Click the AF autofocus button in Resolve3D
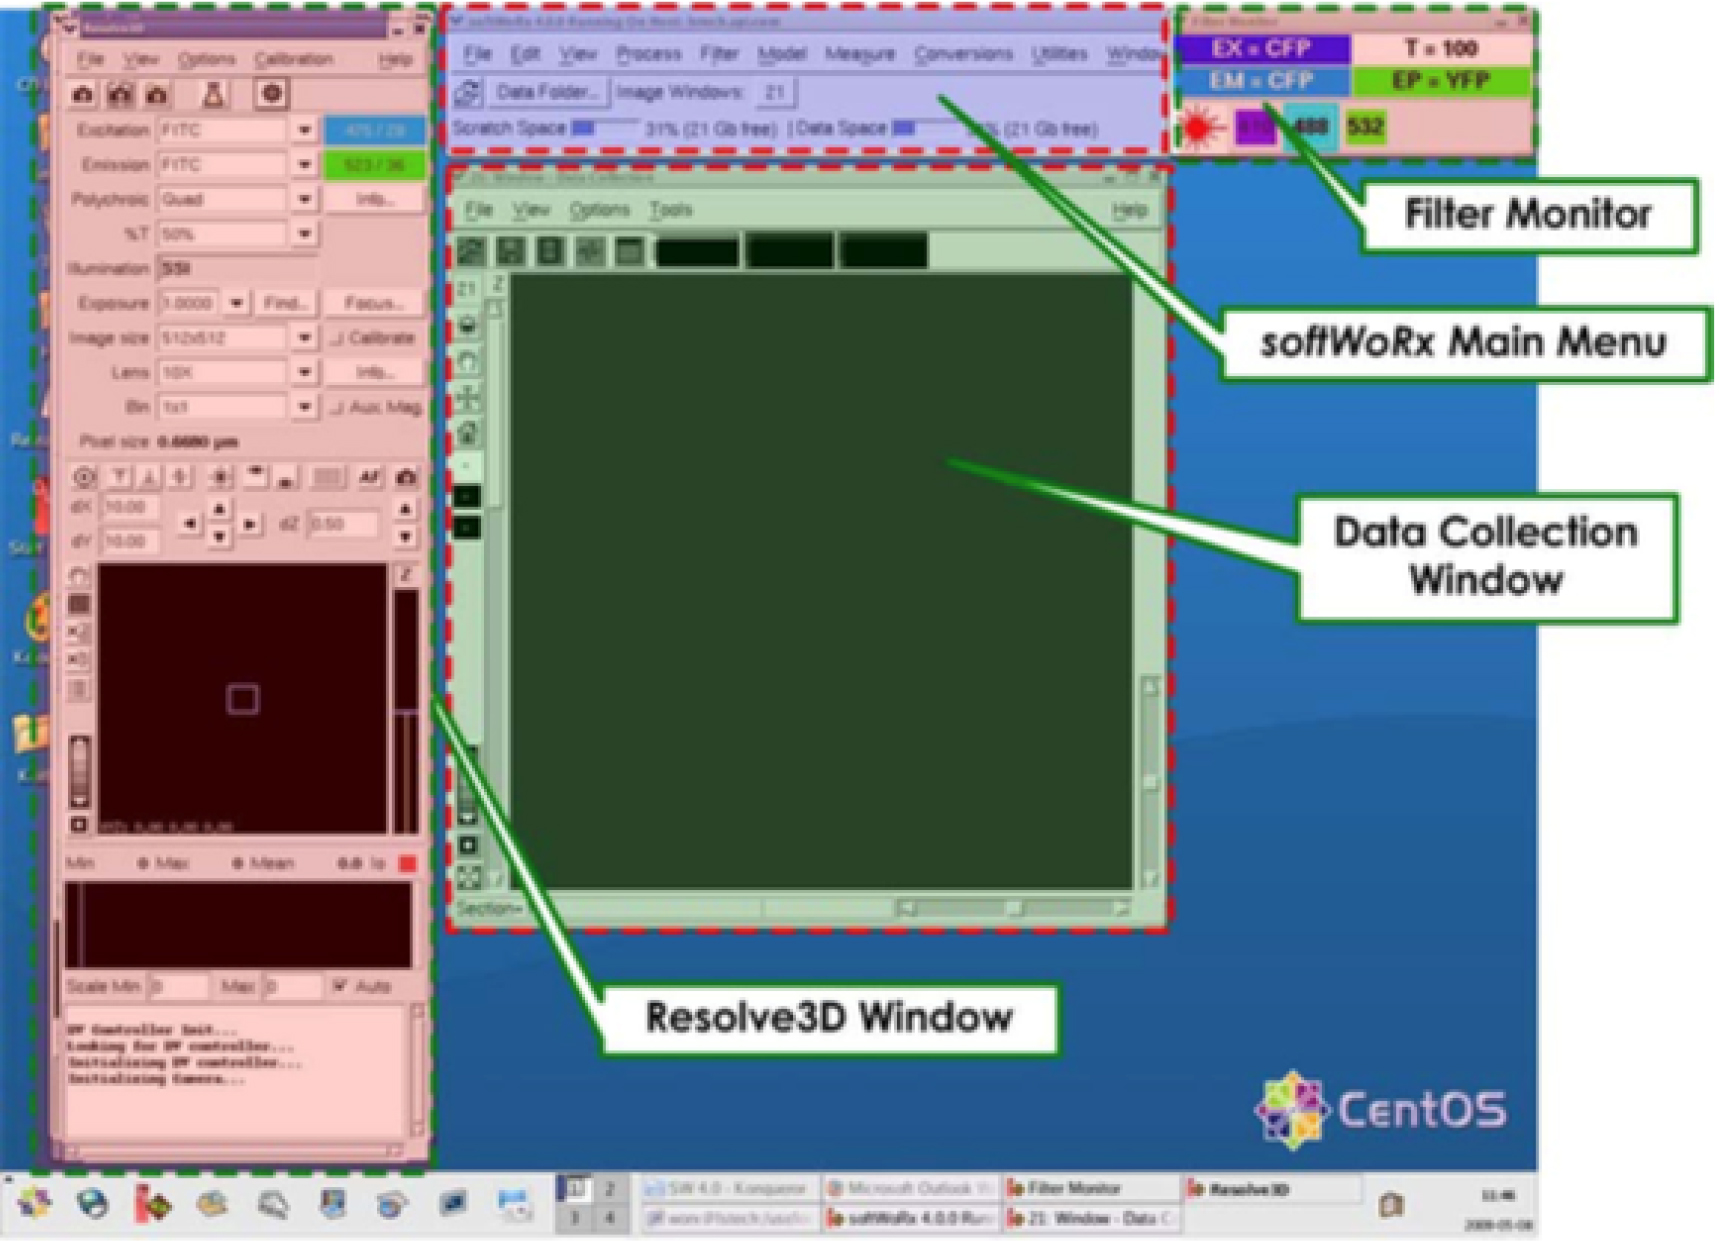This screenshot has width=1719, height=1243. [x=369, y=477]
